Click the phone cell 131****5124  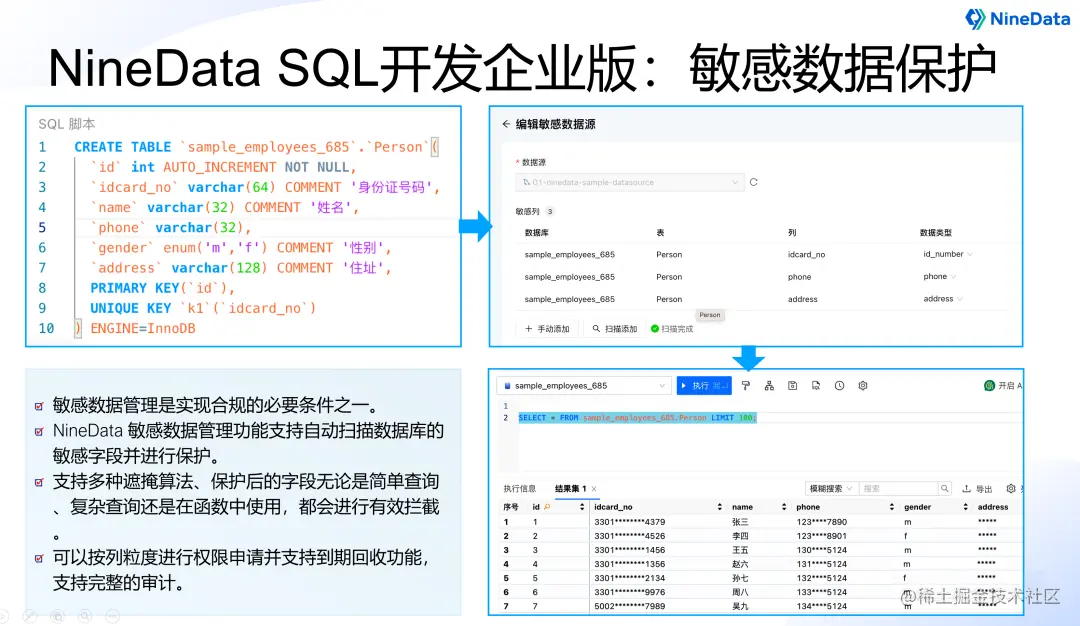coord(822,564)
